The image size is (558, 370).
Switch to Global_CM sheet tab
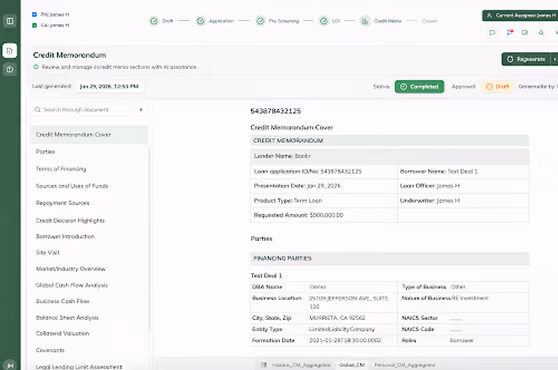pyautogui.click(x=352, y=365)
